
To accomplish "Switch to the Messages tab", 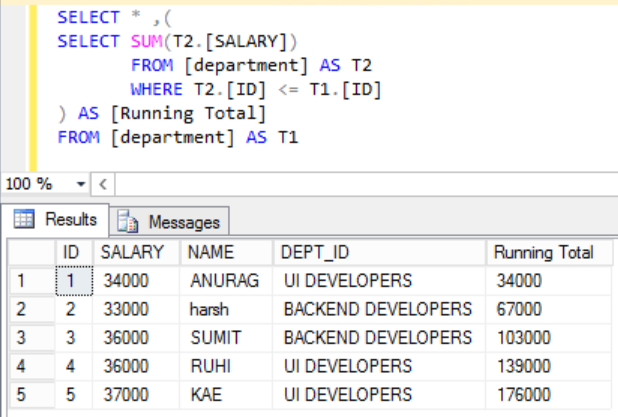I will point(169,222).
